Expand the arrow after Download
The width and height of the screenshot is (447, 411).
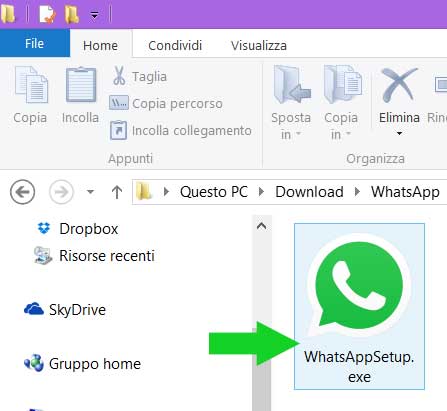[x=357, y=192]
